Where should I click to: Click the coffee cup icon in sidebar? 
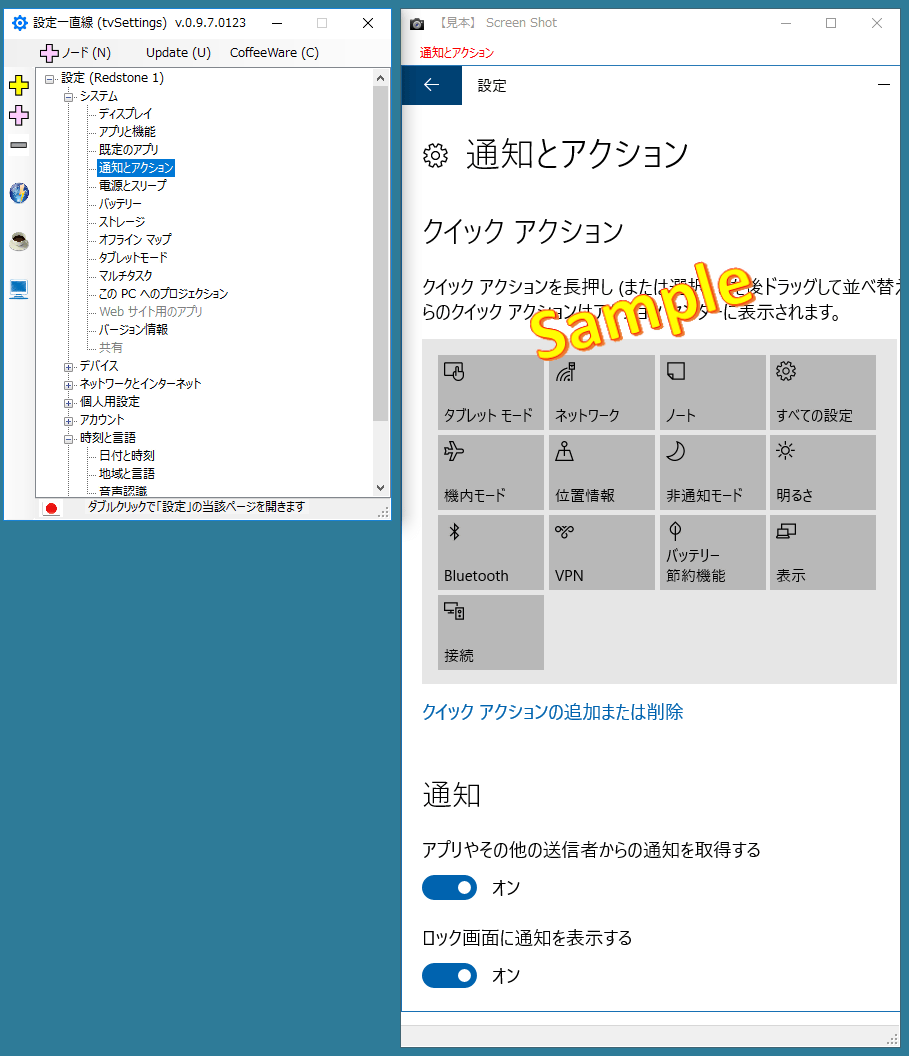click(18, 241)
